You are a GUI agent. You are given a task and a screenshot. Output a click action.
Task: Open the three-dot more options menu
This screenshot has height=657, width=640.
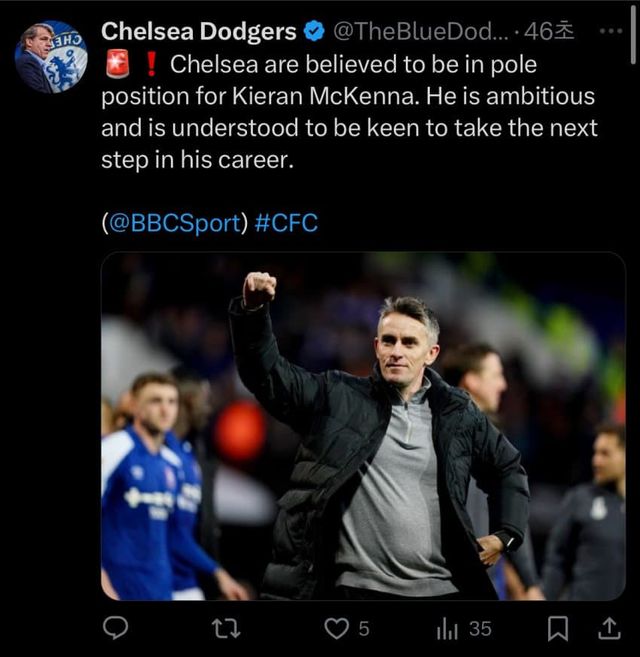pos(609,31)
